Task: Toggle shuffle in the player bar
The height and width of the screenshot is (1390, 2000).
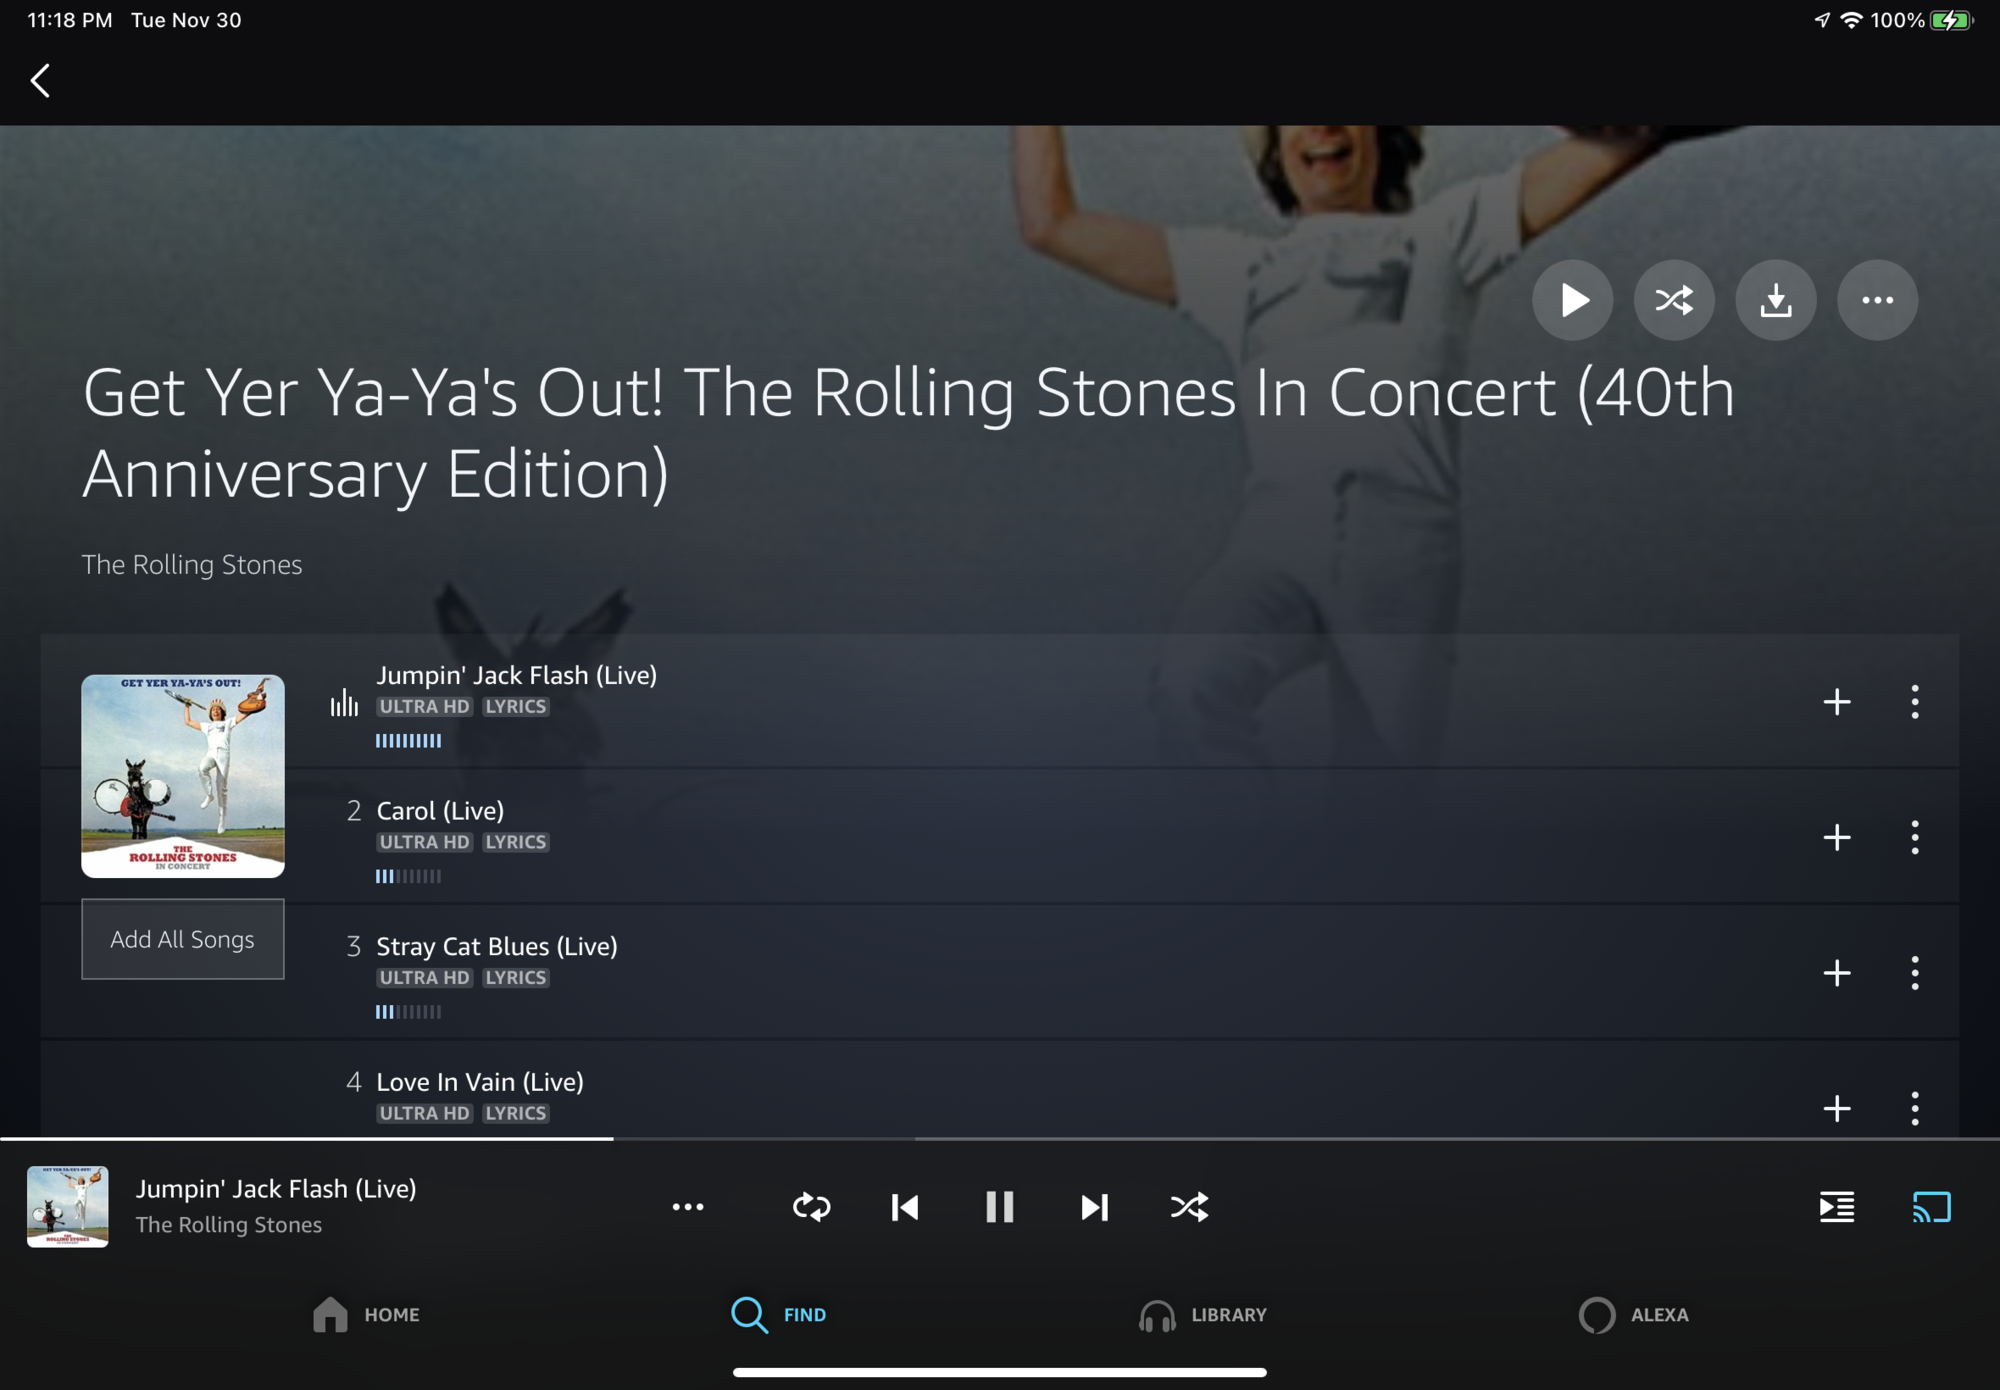Action: click(1189, 1207)
